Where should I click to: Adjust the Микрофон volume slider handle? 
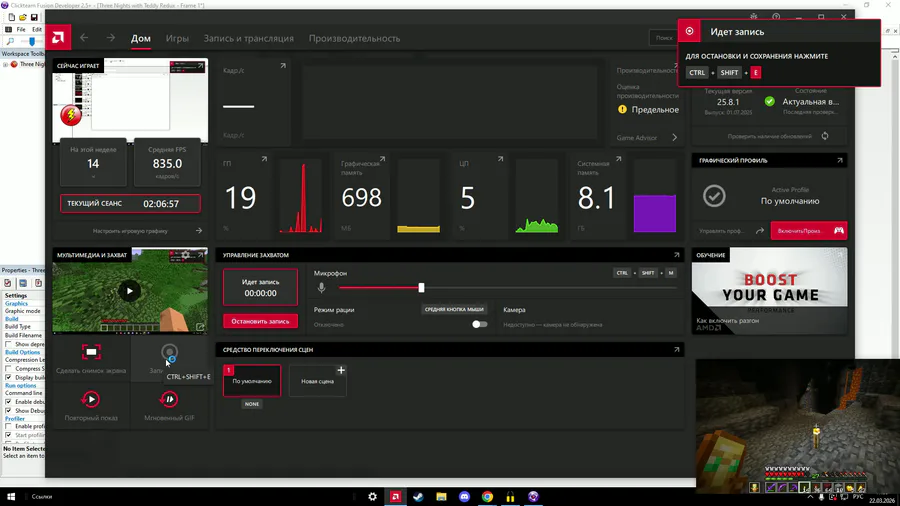click(421, 287)
